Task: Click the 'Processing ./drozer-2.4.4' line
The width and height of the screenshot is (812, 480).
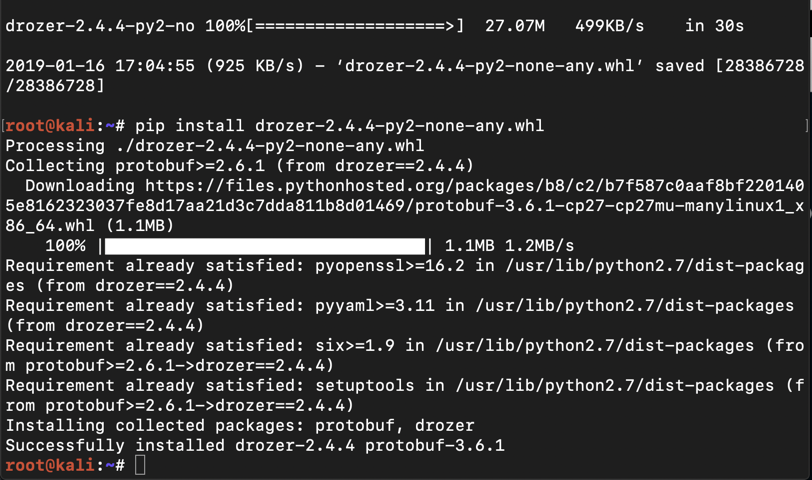Action: [214, 146]
